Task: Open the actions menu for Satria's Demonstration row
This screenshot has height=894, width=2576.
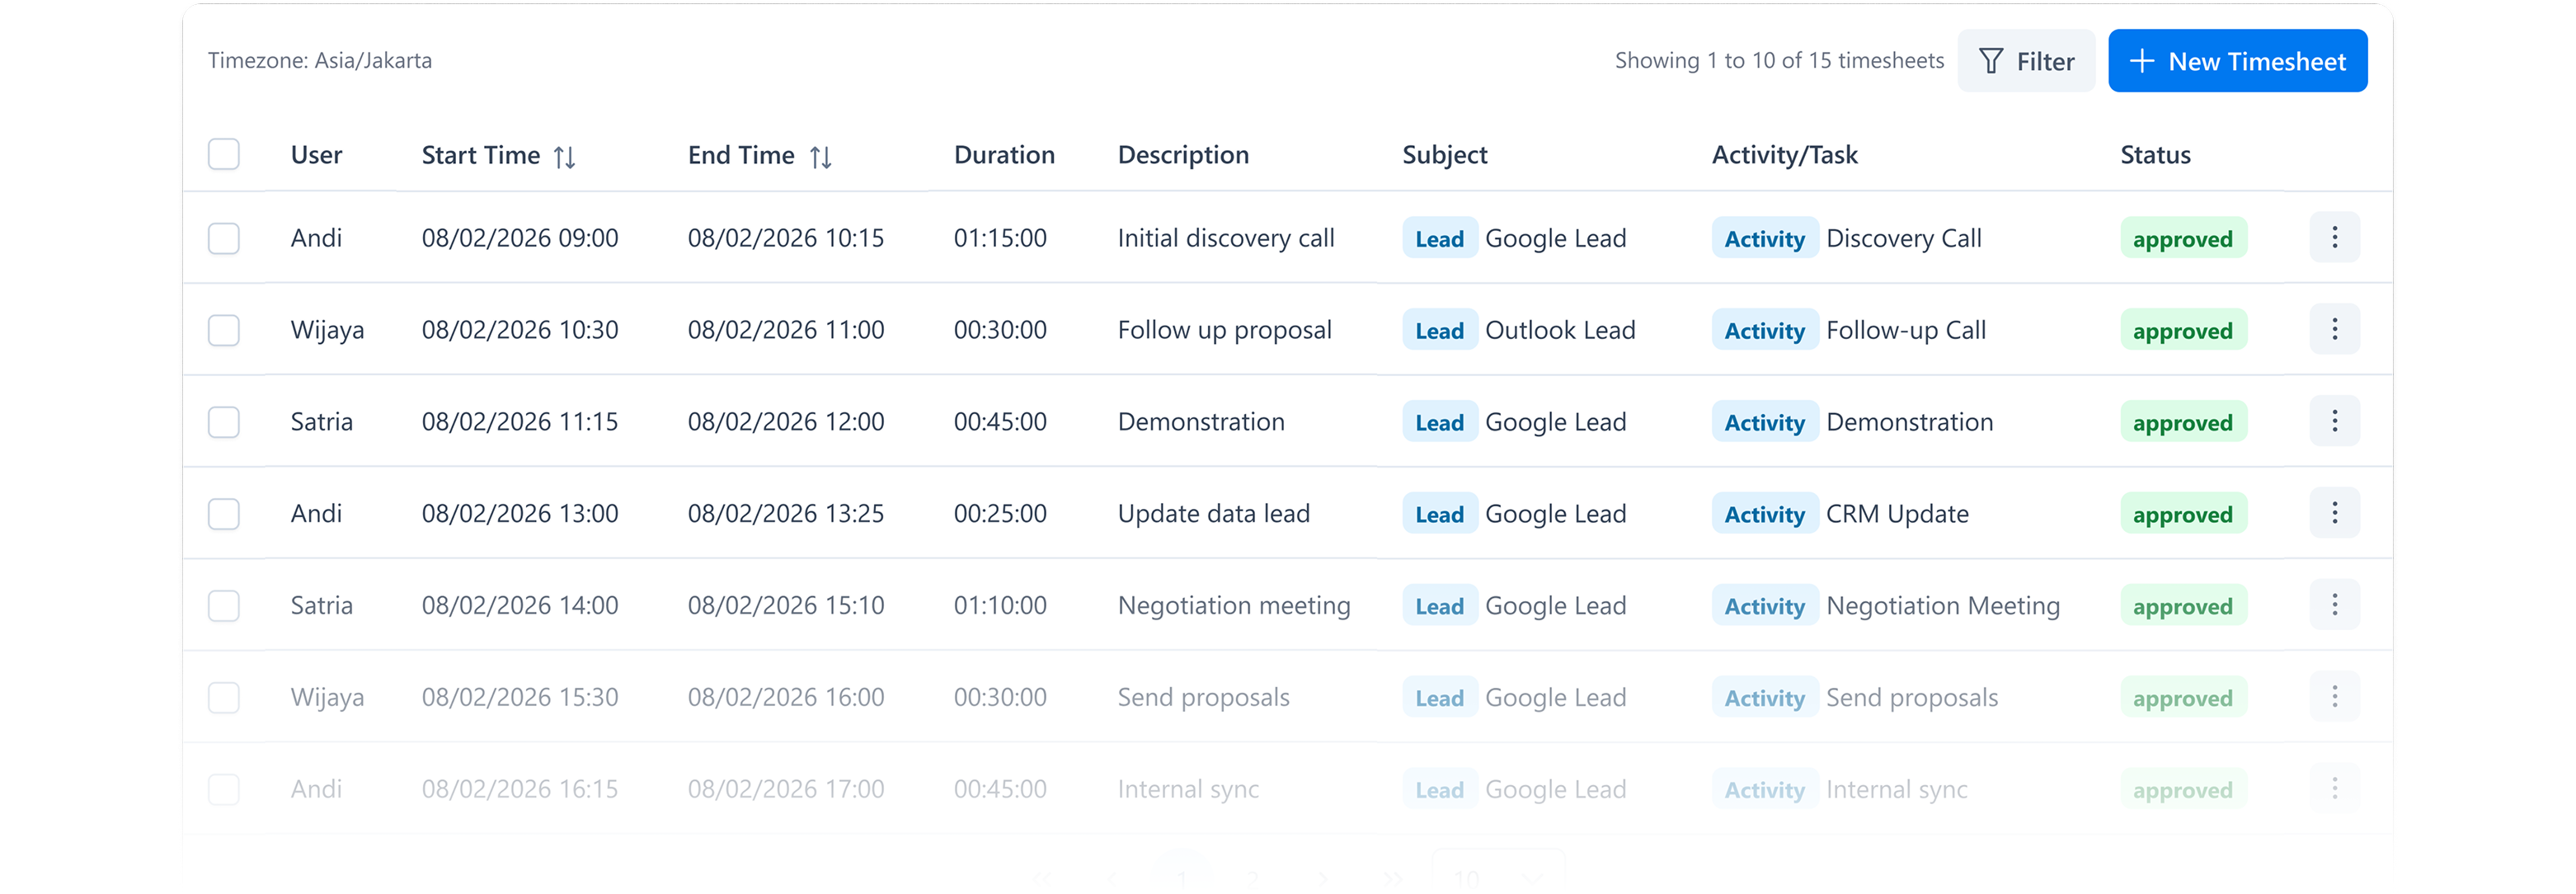Action: point(2335,421)
